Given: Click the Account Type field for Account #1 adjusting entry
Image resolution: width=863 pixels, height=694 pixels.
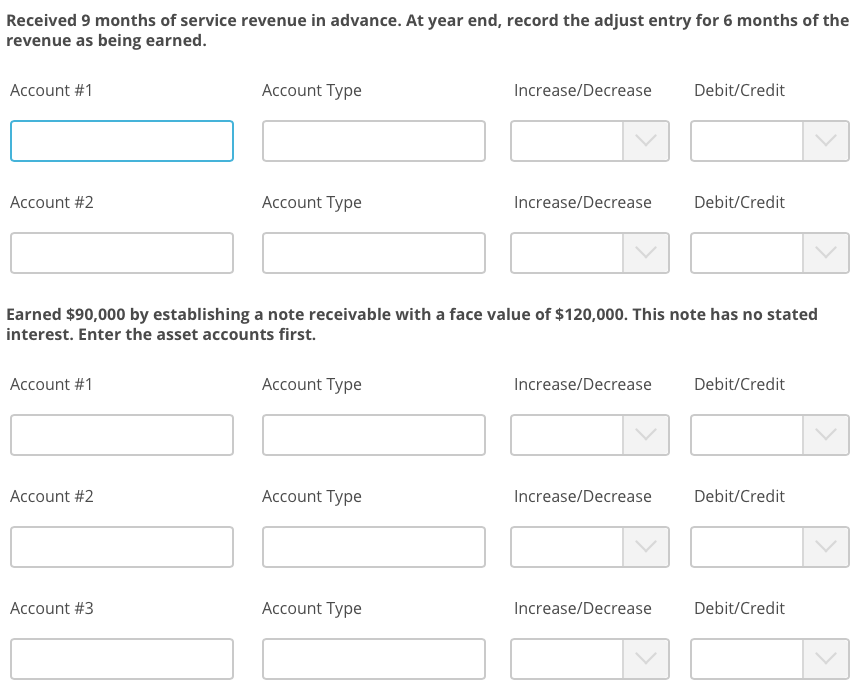Looking at the screenshot, I should pos(373,141).
